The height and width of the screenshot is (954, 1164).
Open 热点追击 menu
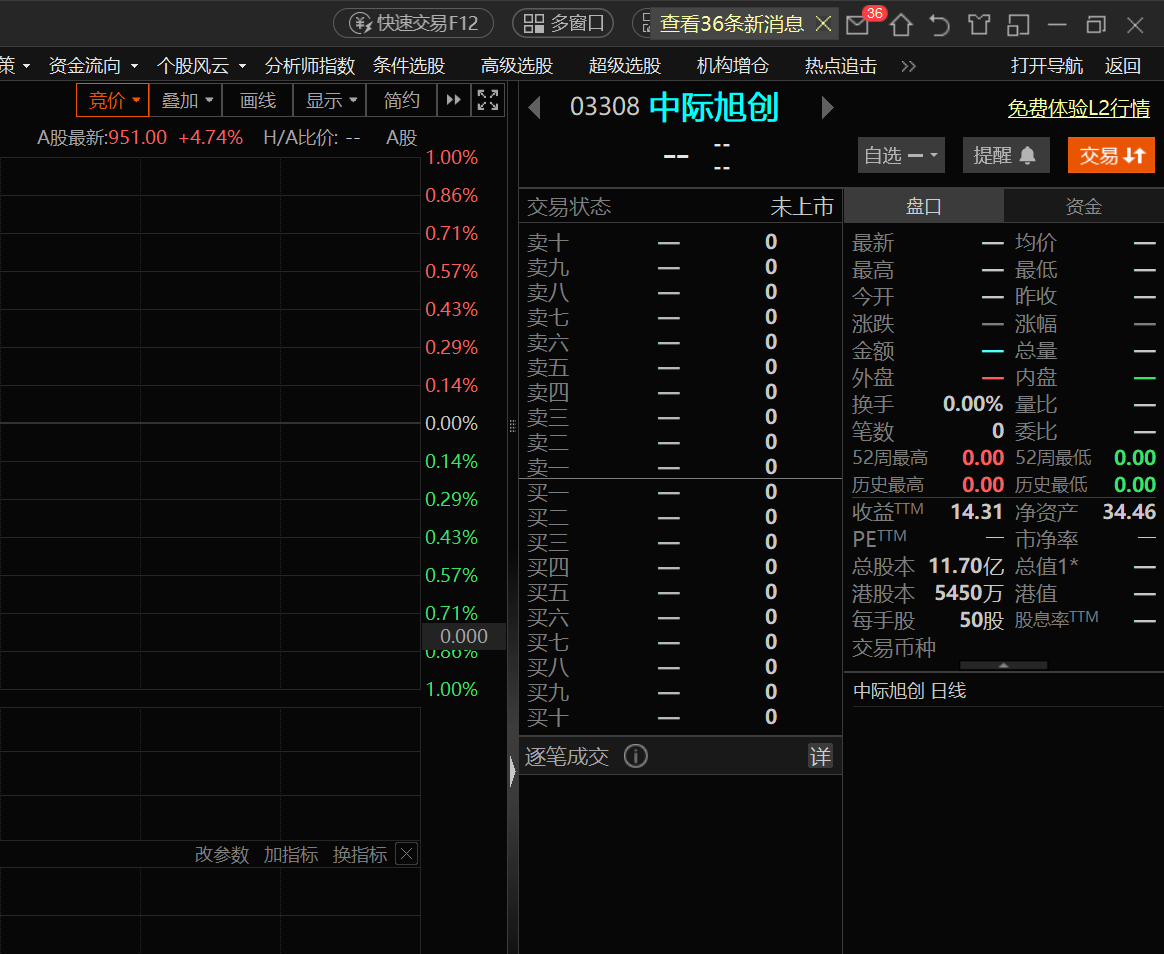pyautogui.click(x=840, y=66)
